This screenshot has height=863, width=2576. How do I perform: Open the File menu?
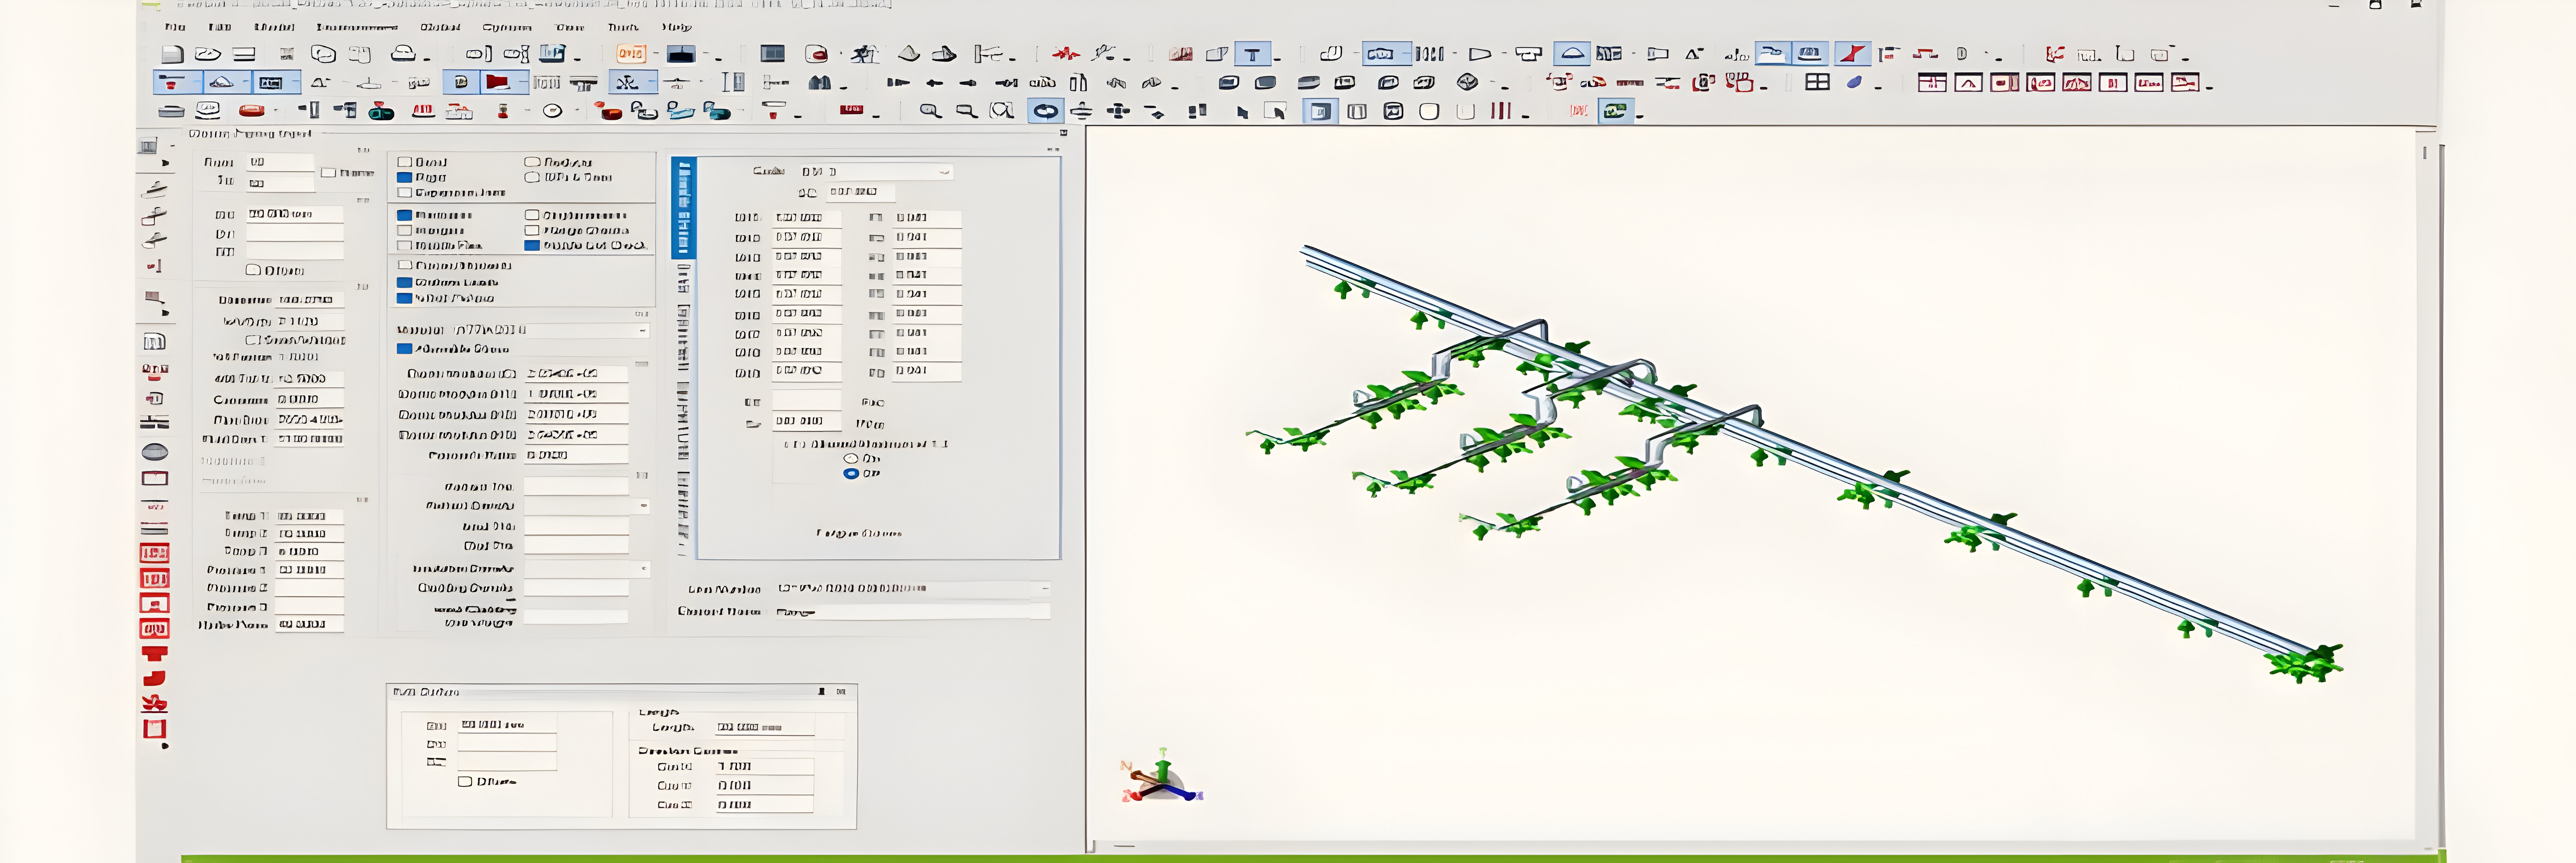click(x=175, y=27)
